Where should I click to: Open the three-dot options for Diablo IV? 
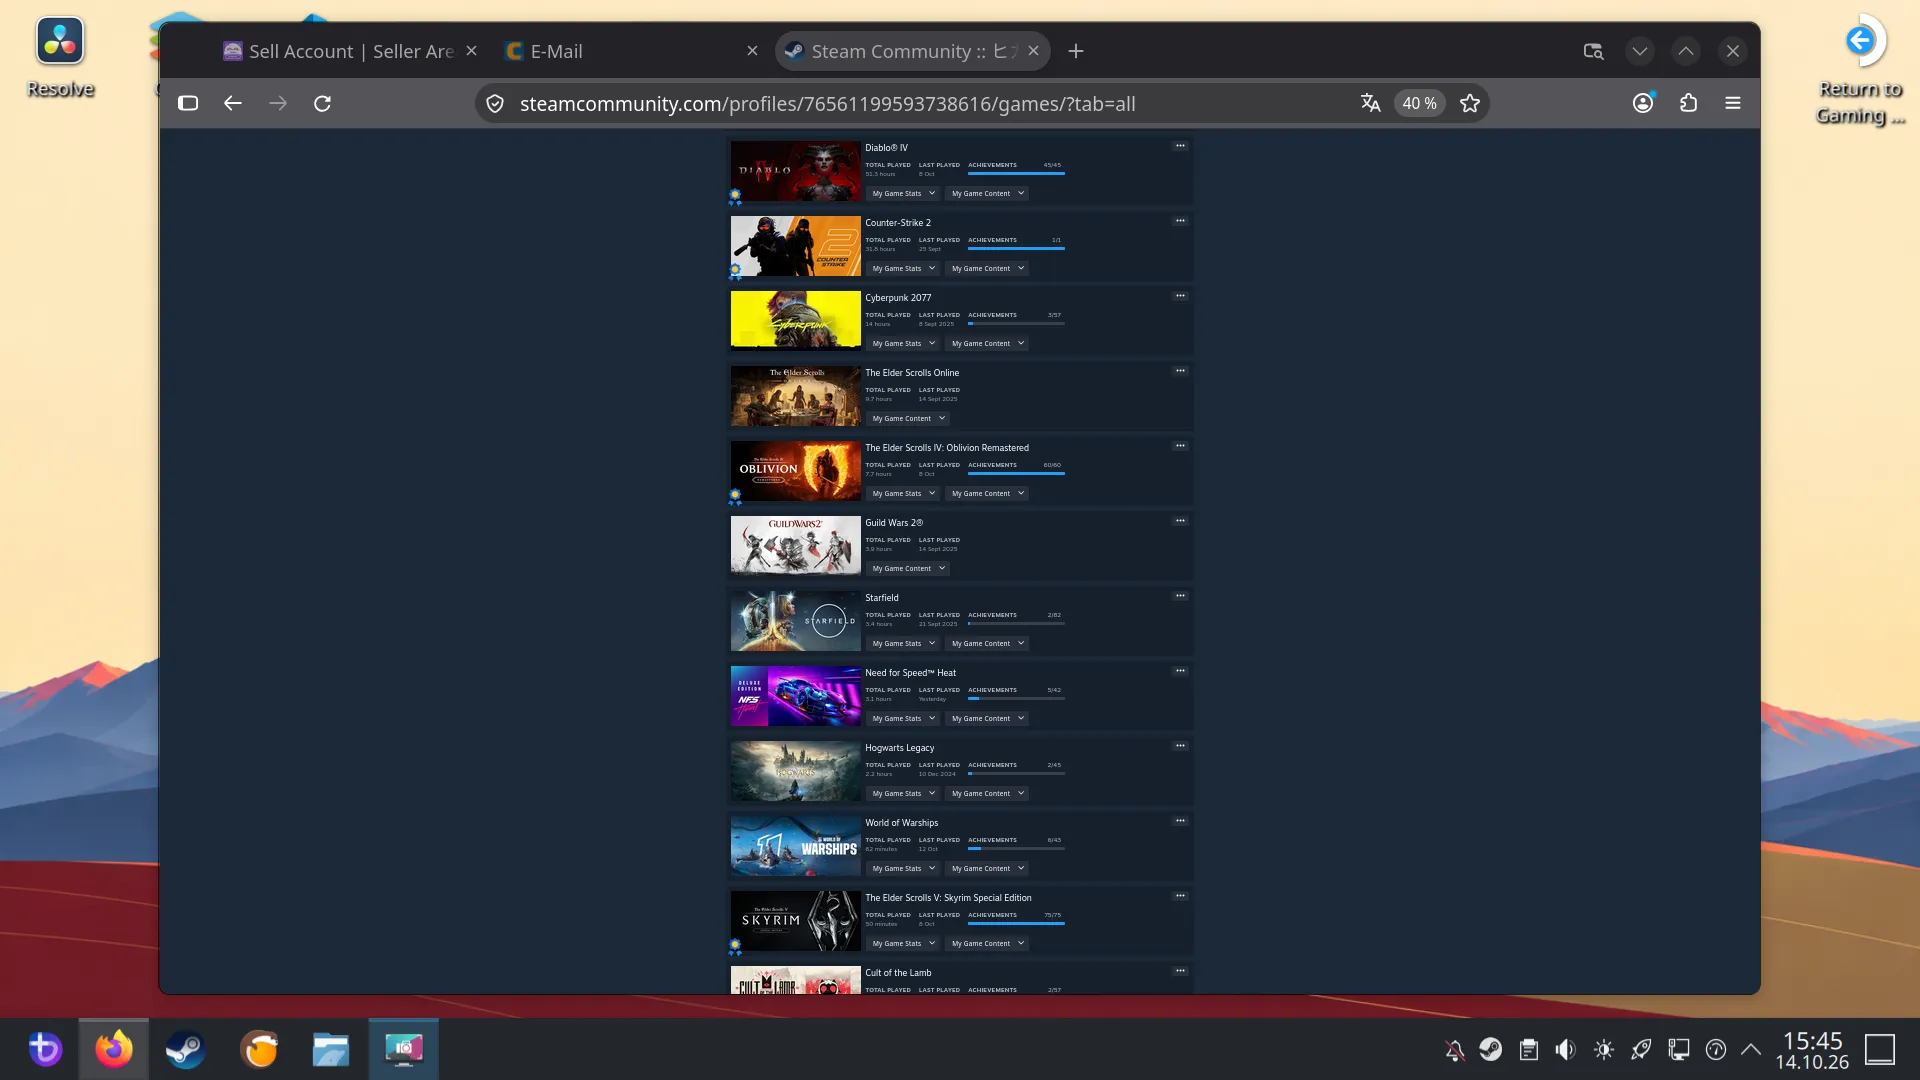[1180, 146]
